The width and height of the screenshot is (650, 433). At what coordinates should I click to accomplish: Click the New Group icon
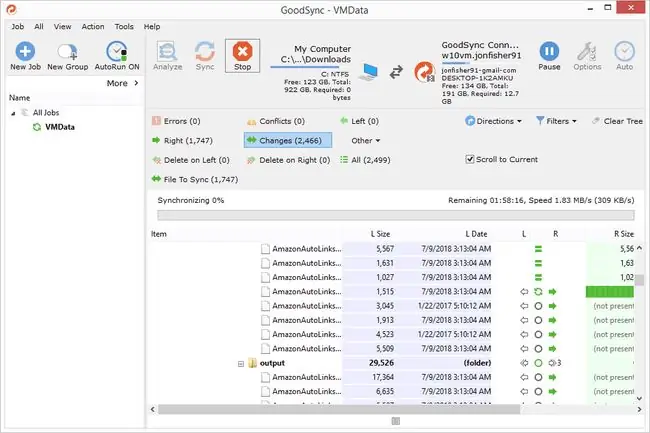coord(68,51)
